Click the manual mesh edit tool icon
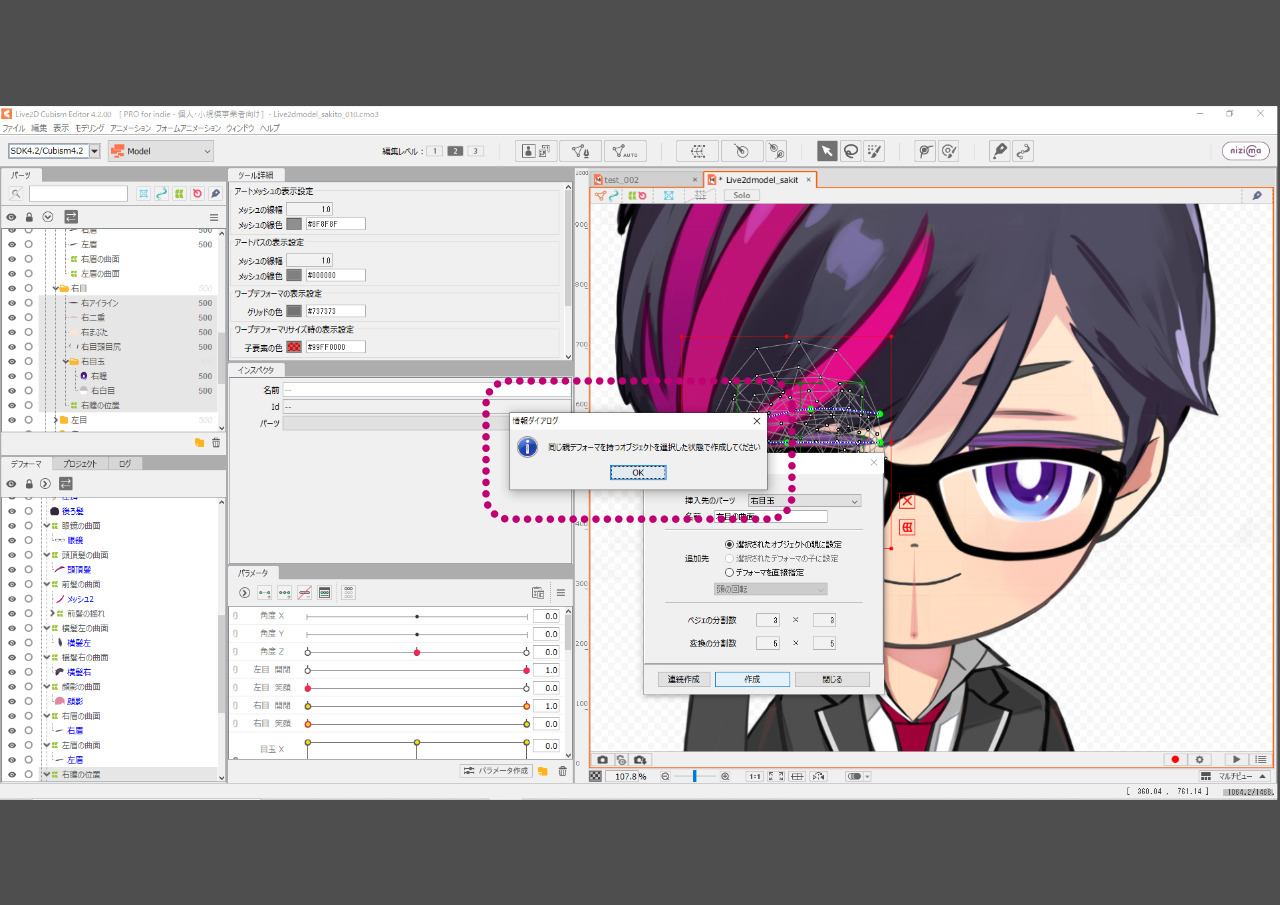Viewport: 1280px width, 905px height. click(580, 151)
